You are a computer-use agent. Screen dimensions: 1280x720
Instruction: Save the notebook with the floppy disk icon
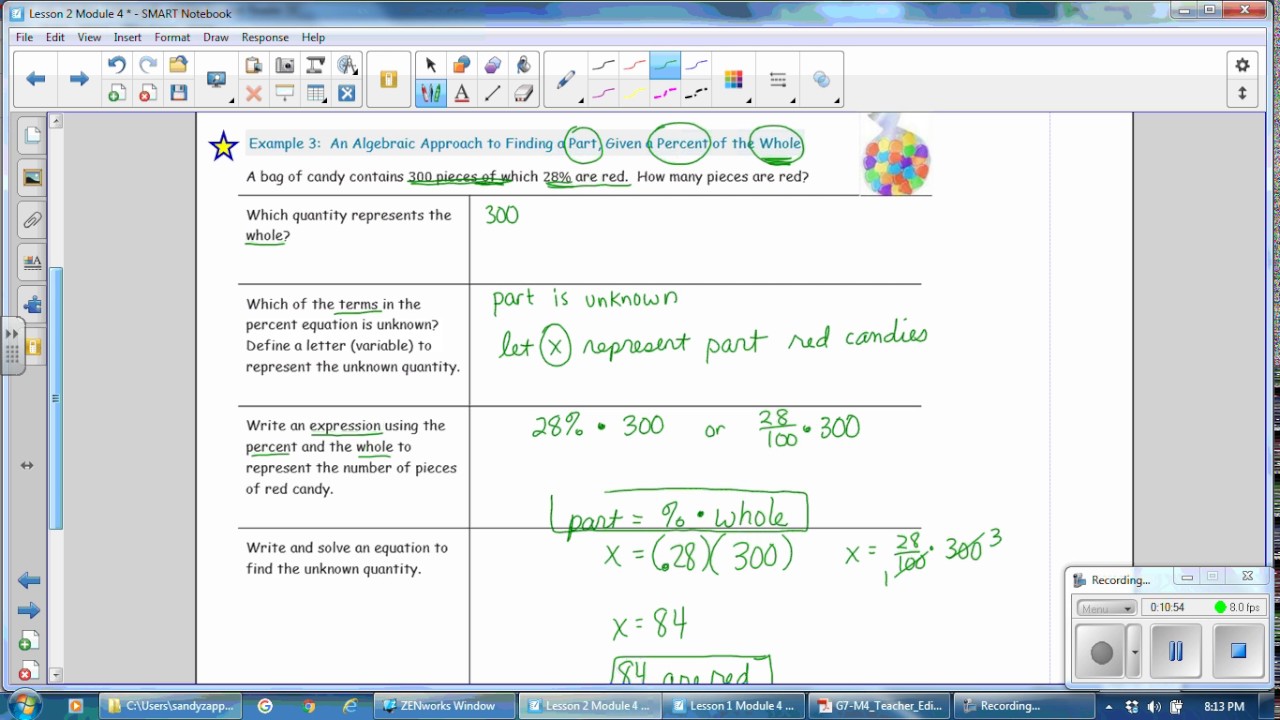179,94
